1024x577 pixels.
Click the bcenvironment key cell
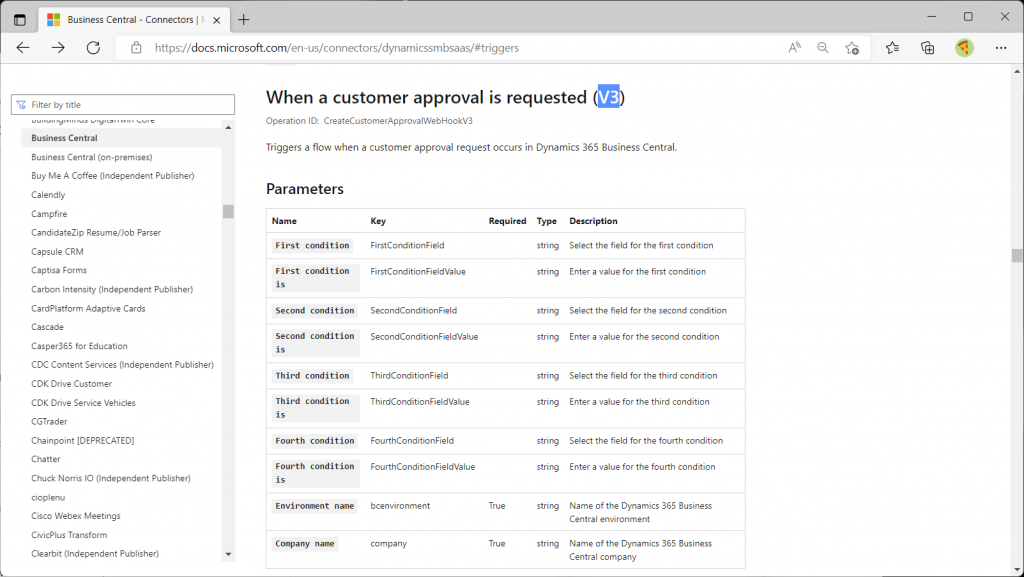click(x=400, y=506)
